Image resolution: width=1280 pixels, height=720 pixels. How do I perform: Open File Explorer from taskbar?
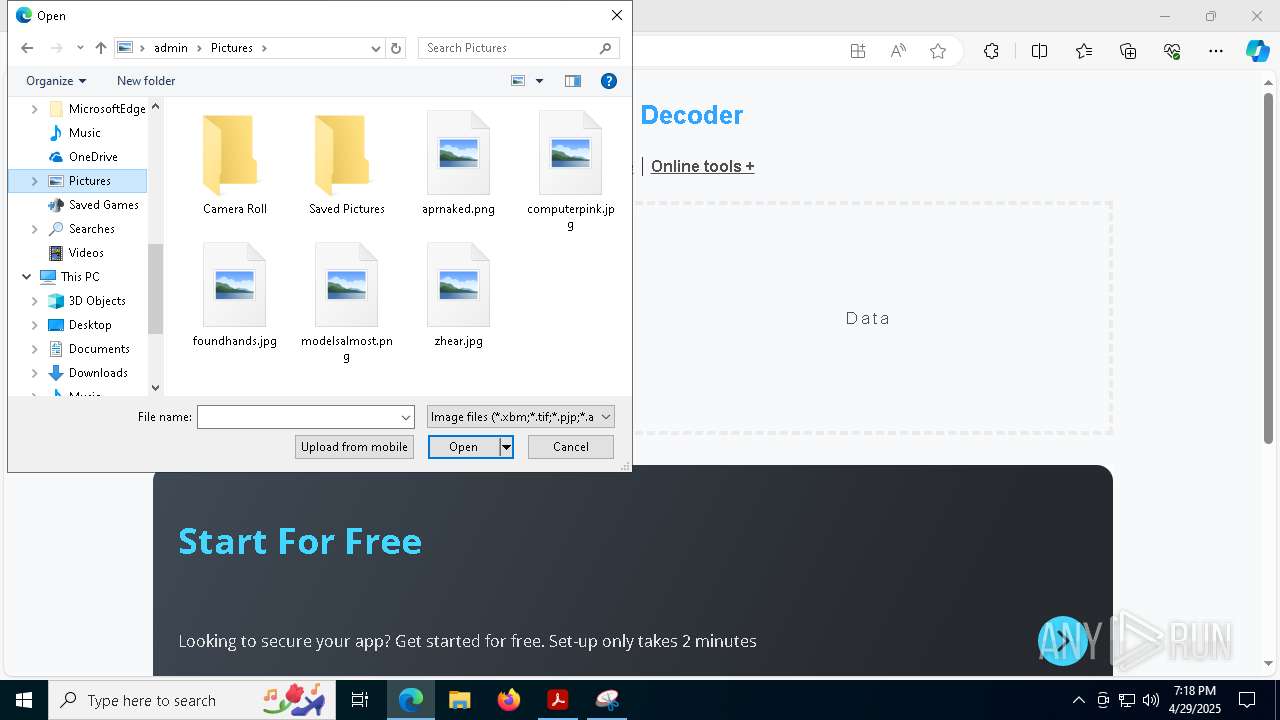point(459,700)
